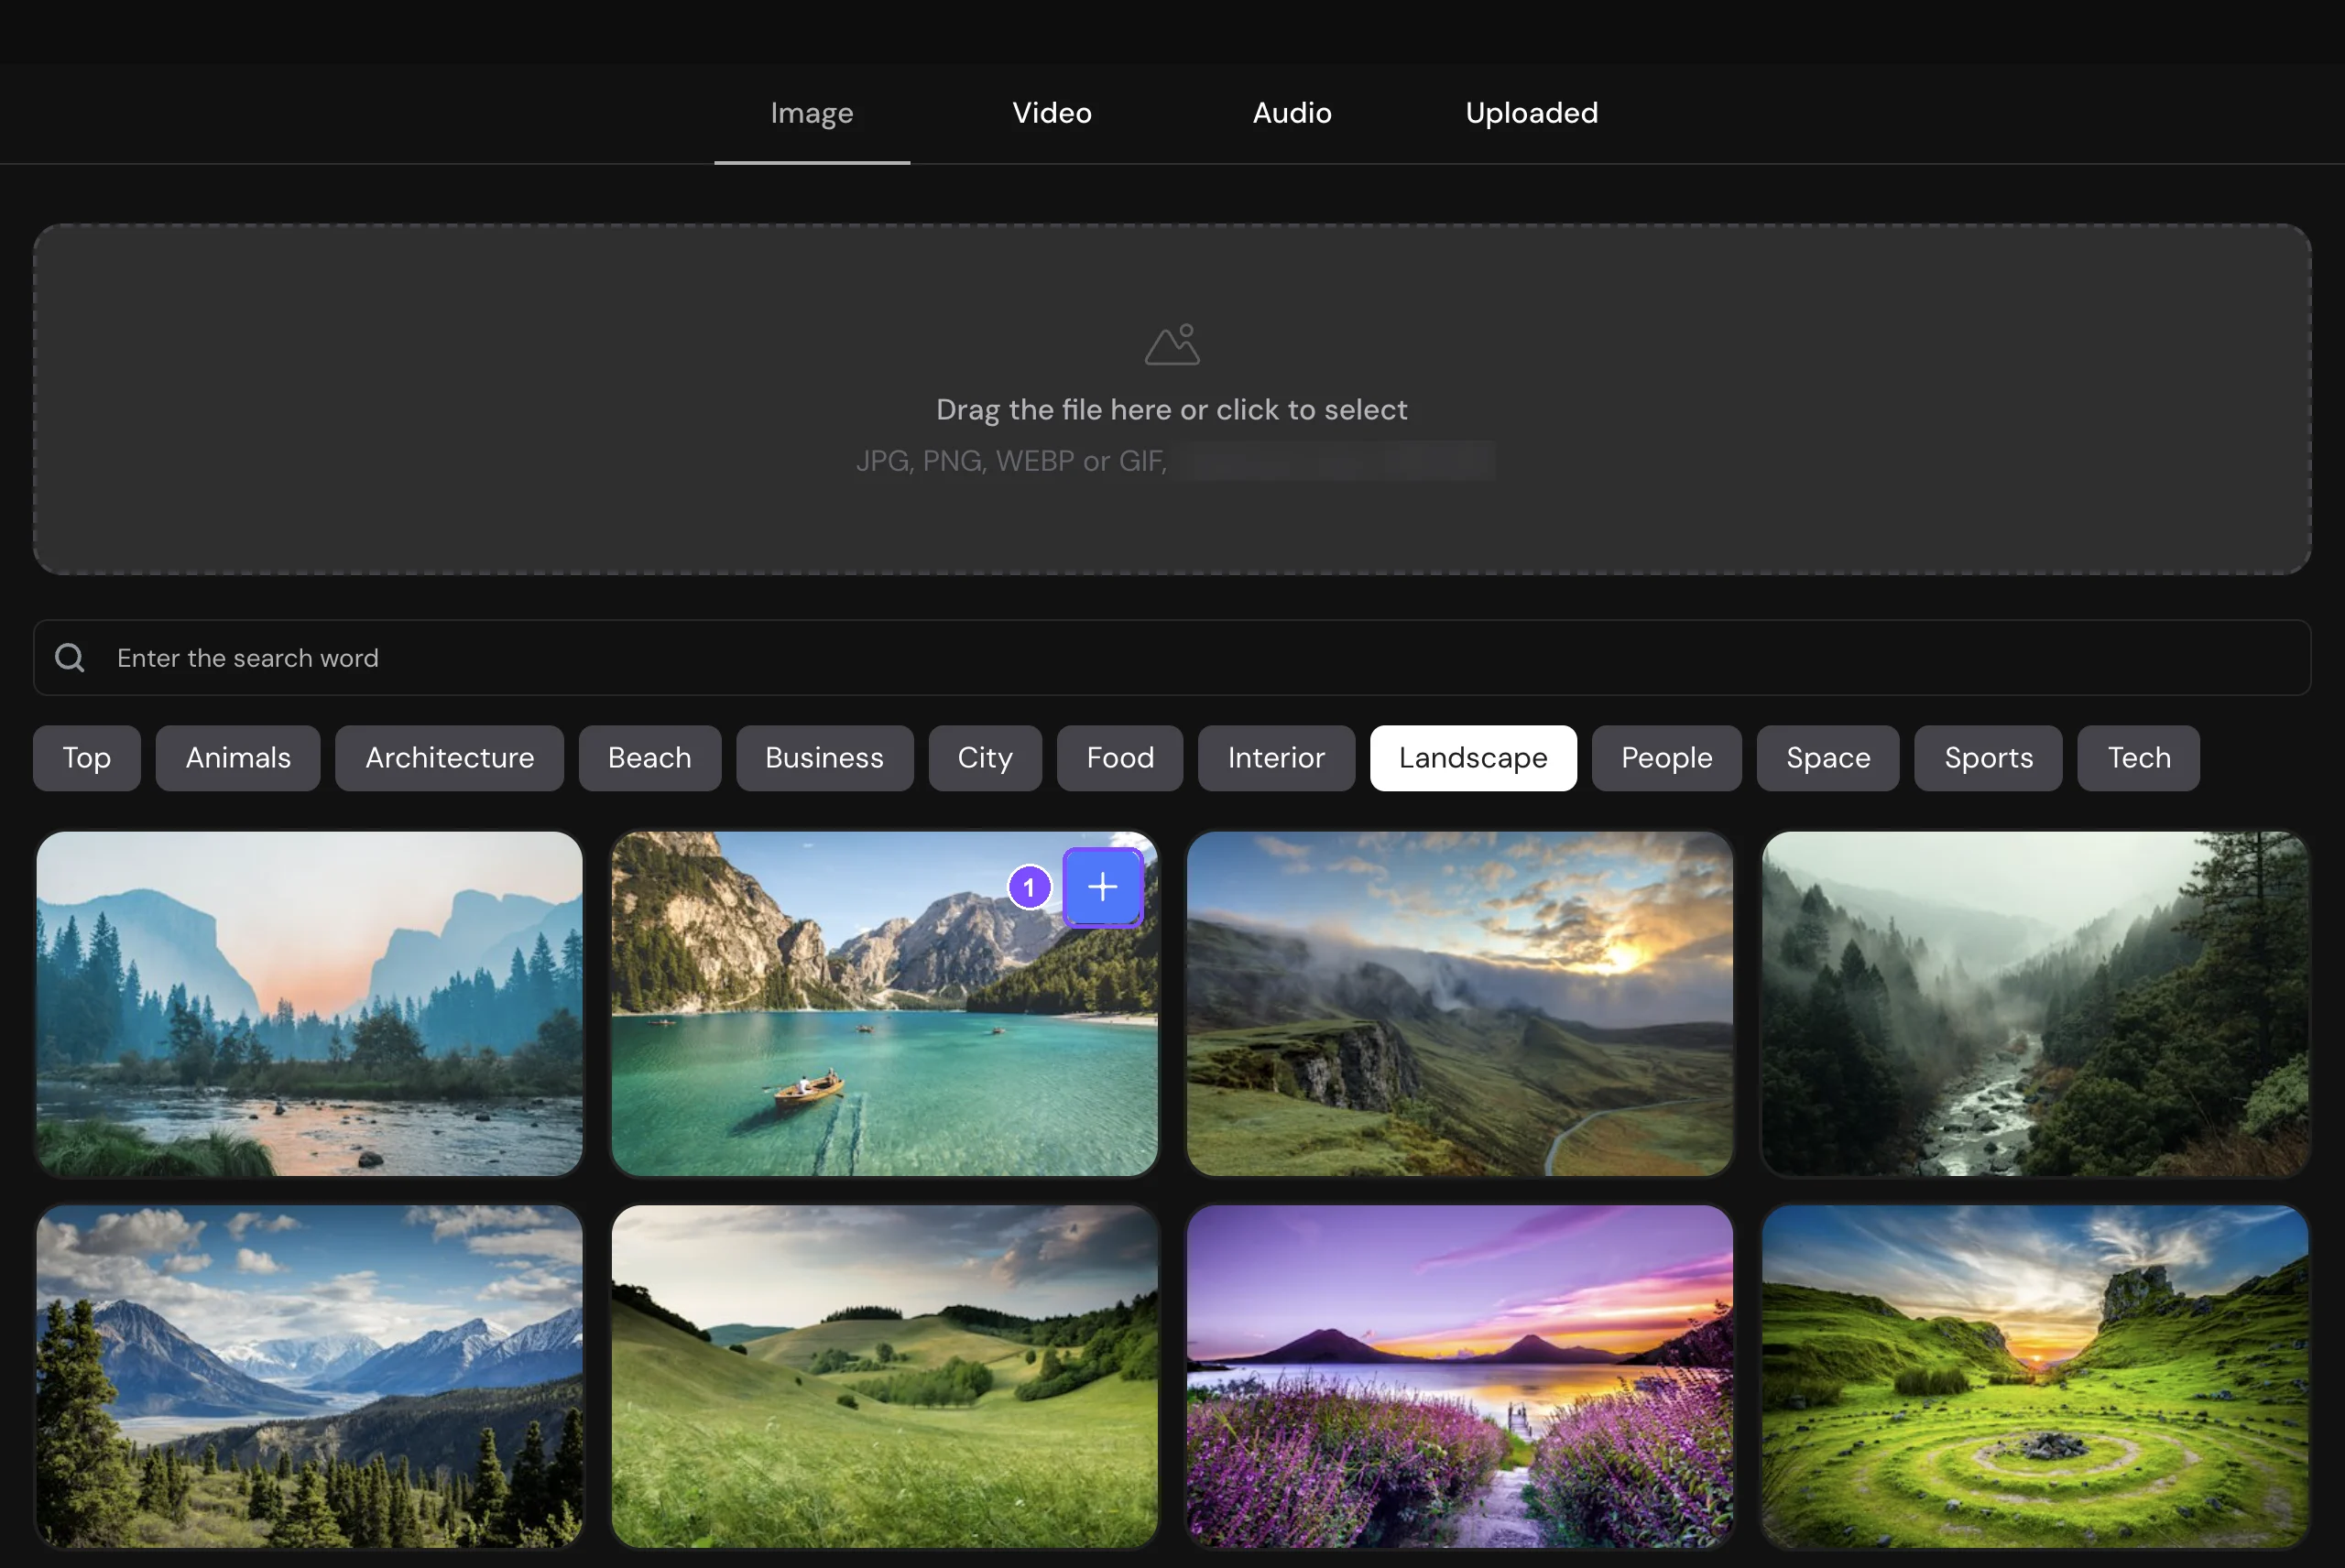Image resolution: width=2345 pixels, height=1568 pixels.
Task: Switch to the Audio tab
Action: point(1291,113)
